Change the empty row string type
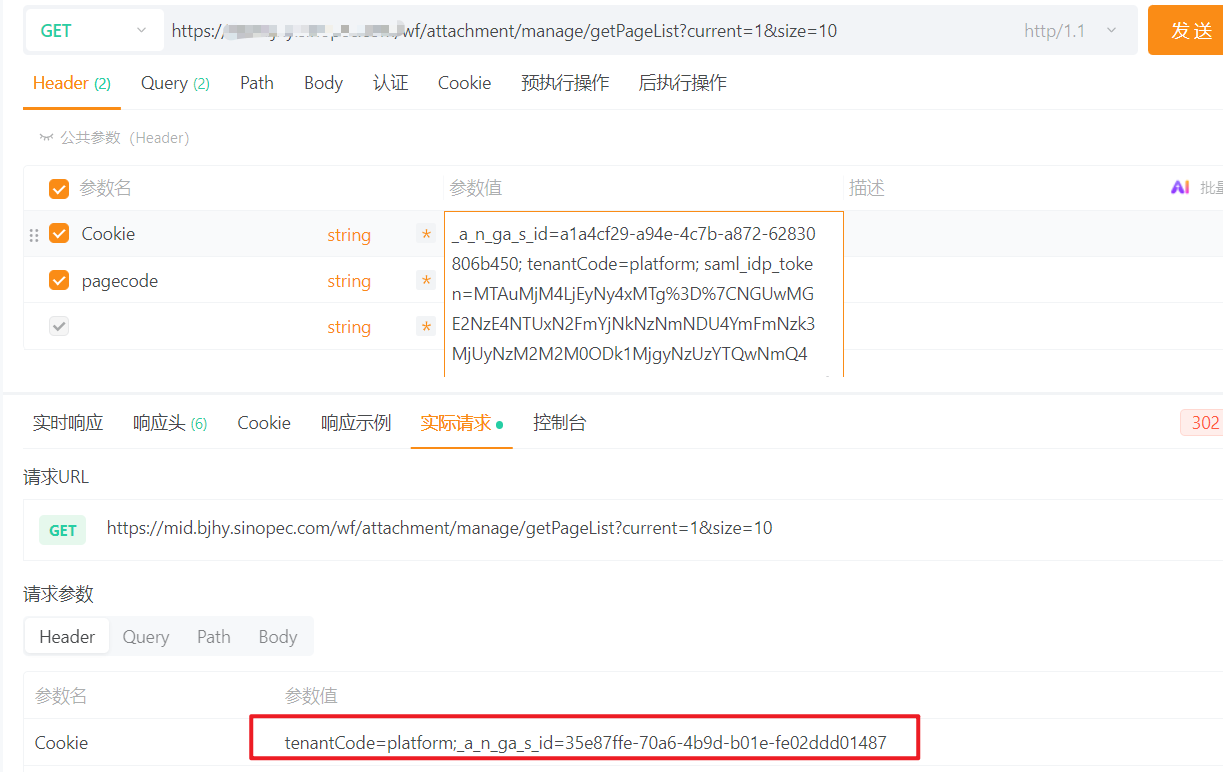The width and height of the screenshot is (1223, 772). click(x=349, y=327)
